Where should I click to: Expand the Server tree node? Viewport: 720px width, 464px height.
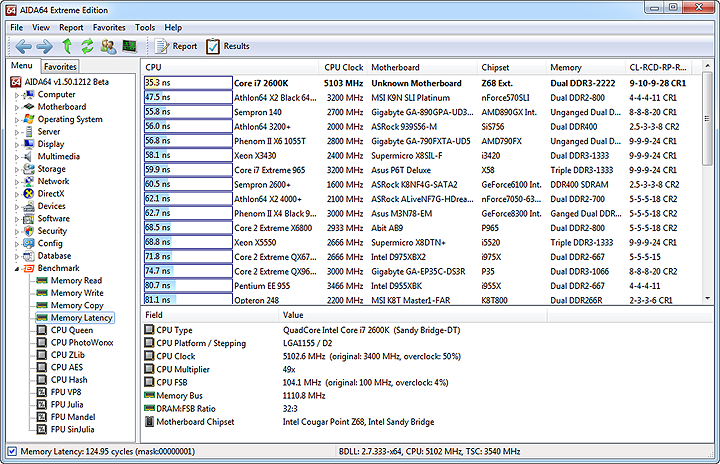coord(17,132)
